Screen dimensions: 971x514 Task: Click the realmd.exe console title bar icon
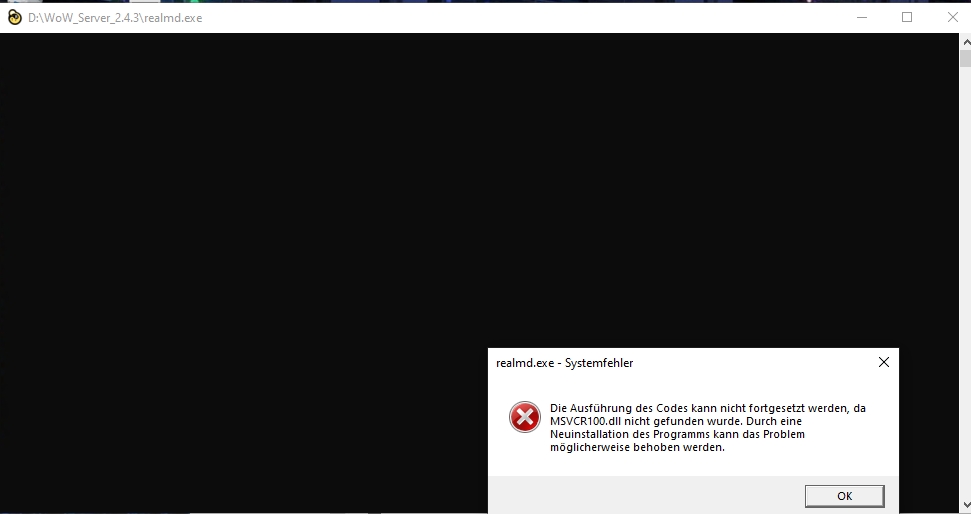click(x=14, y=17)
